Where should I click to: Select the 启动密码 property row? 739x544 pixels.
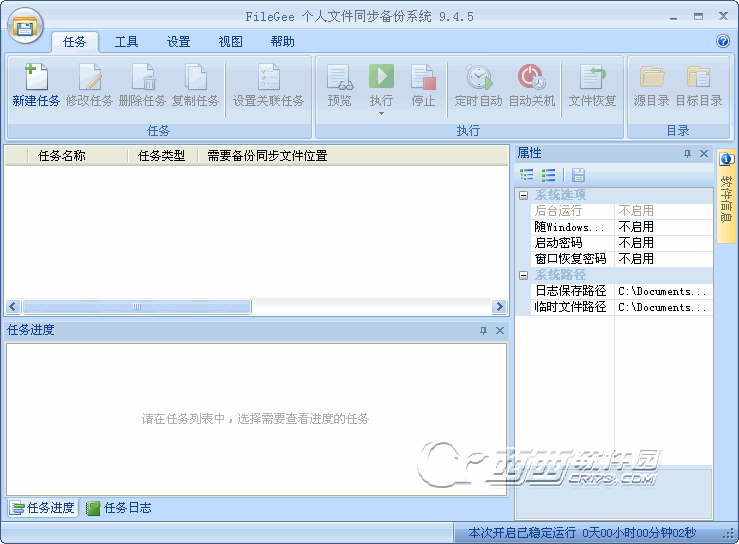pyautogui.click(x=622, y=243)
